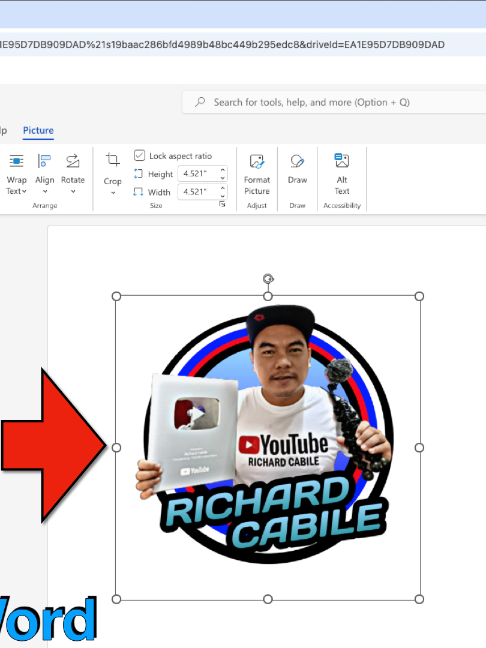The width and height of the screenshot is (486, 648).
Task: Open the Alt Text accessibility tool
Action: (342, 174)
